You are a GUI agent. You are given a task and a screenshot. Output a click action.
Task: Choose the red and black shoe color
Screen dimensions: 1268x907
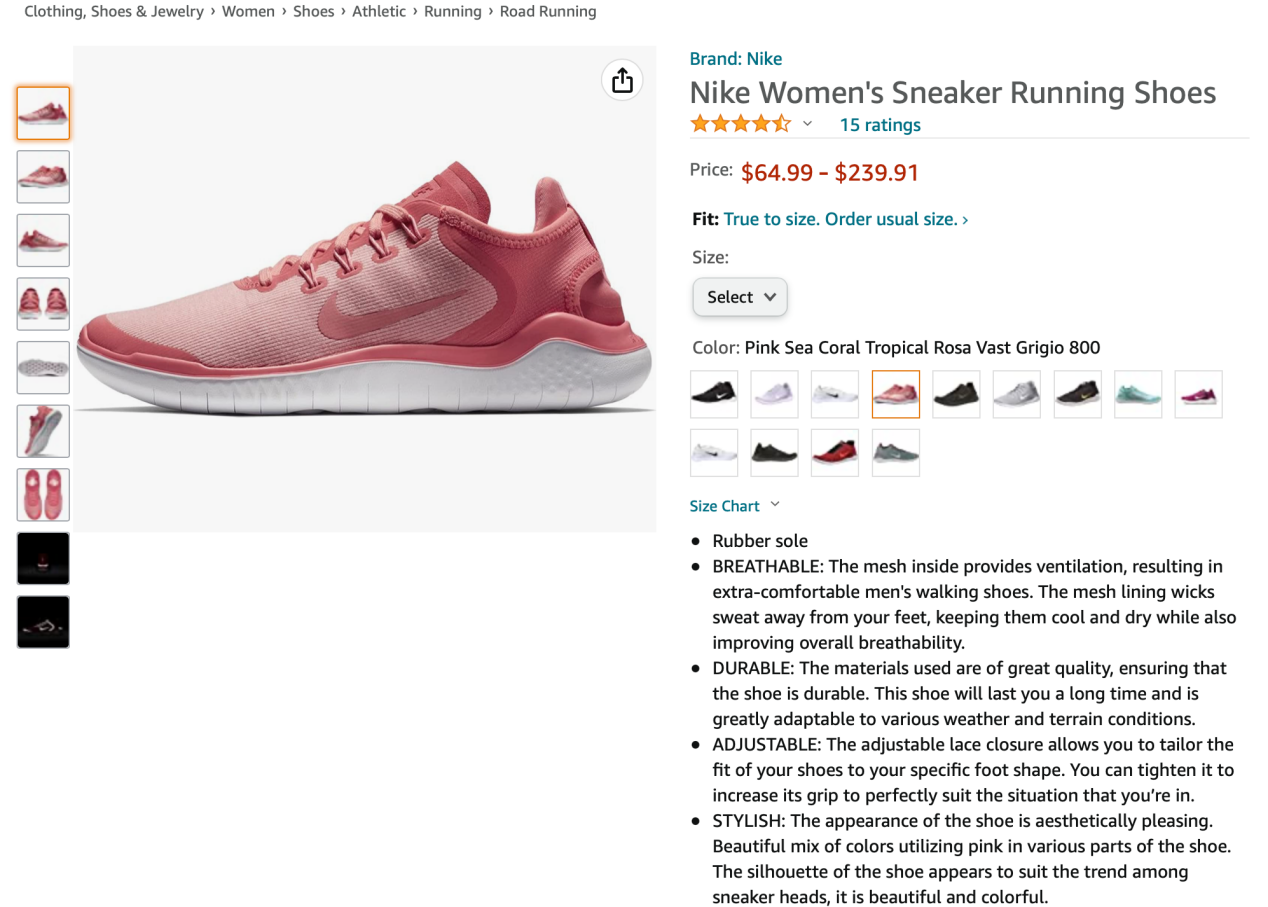click(x=835, y=453)
